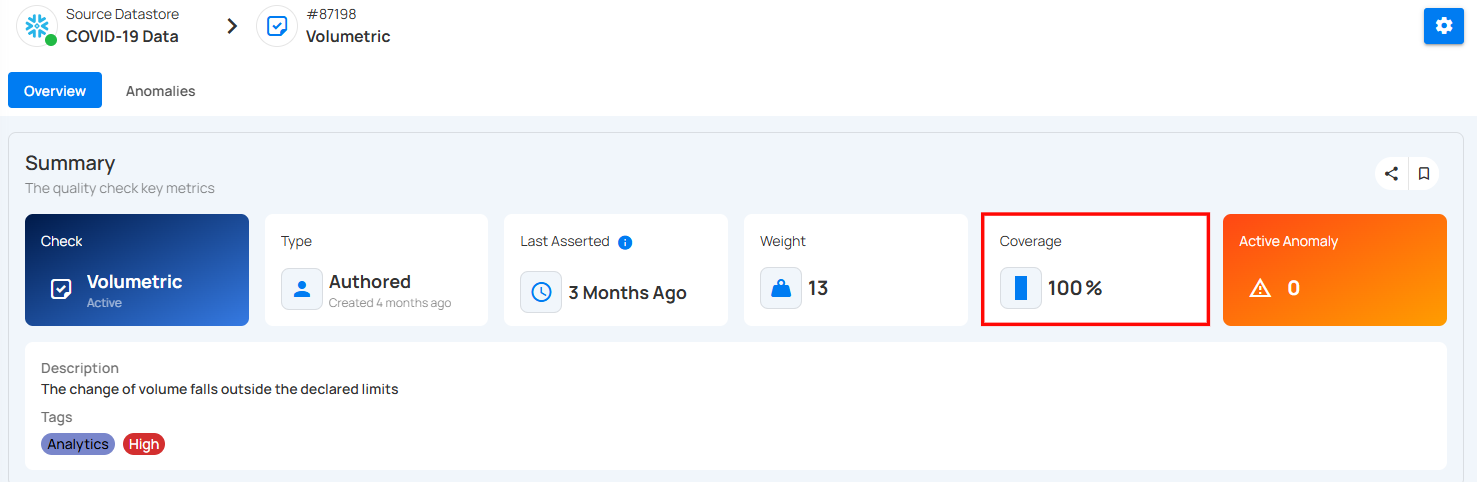Click the High tag
The height and width of the screenshot is (482, 1477).
click(144, 444)
